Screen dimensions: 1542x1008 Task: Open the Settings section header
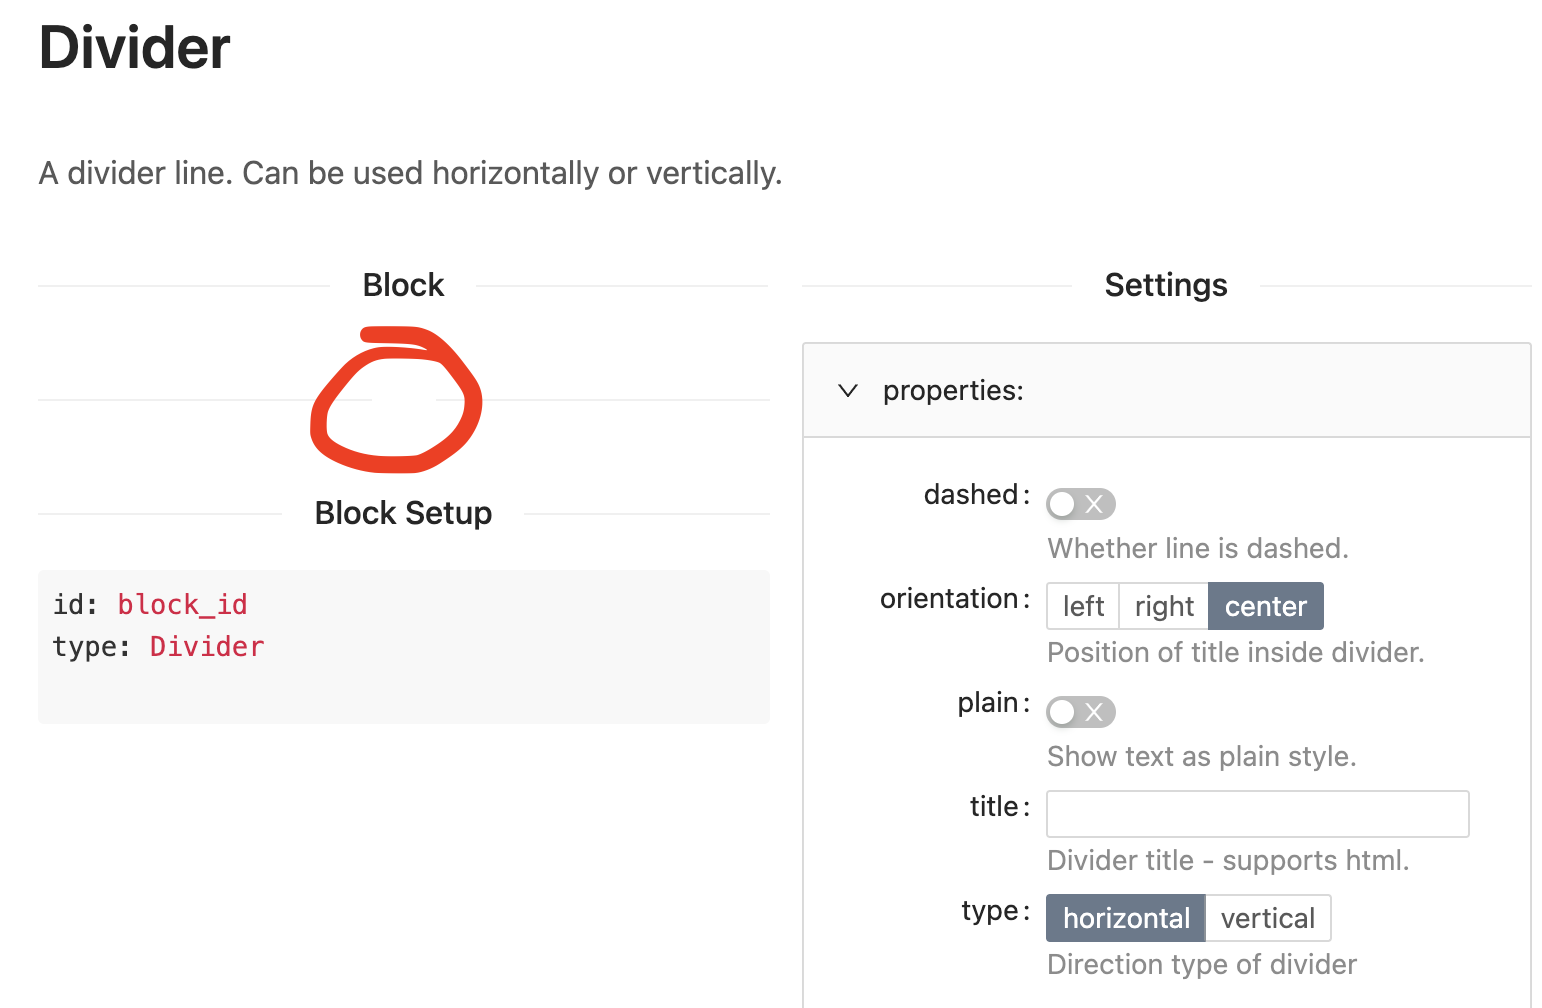pos(1166,284)
